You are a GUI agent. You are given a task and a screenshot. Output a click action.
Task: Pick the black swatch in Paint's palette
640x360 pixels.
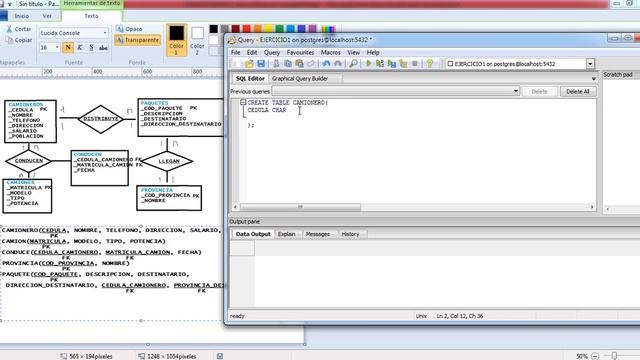(213, 29)
